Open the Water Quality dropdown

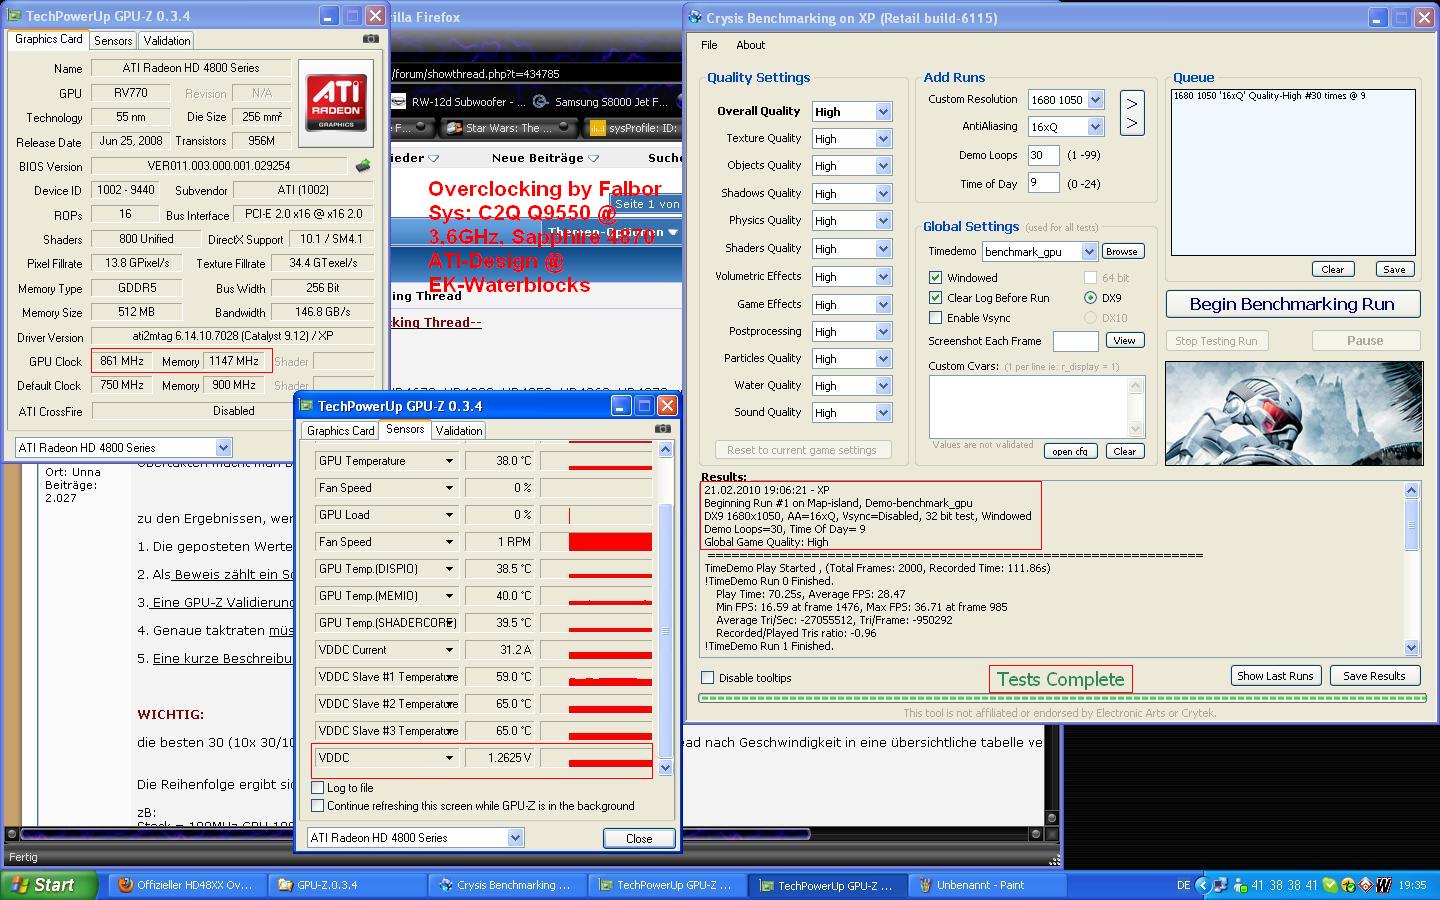pos(883,386)
